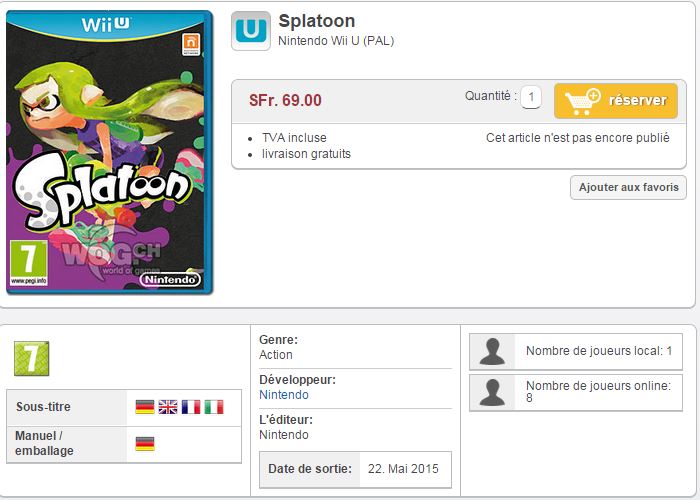Click the German flag in Sous-titre row

click(x=145, y=407)
